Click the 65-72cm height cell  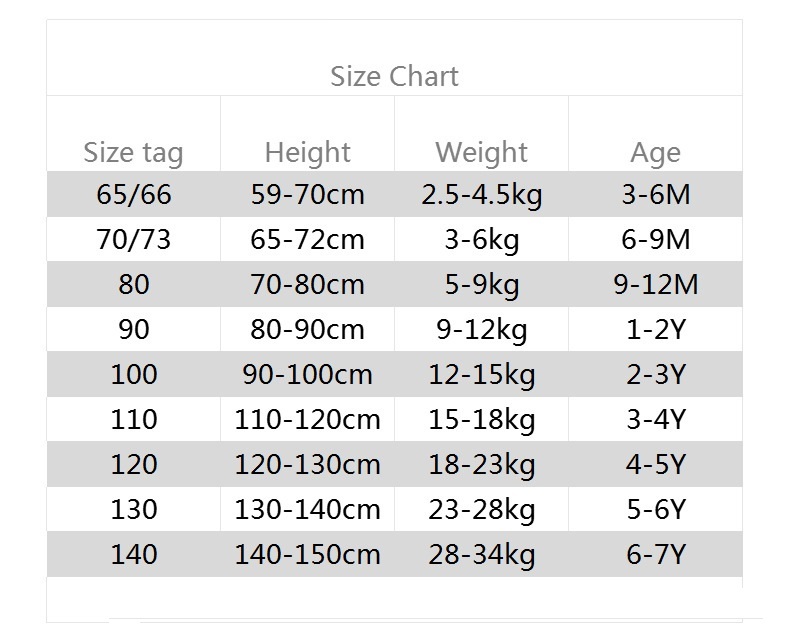(x=307, y=240)
